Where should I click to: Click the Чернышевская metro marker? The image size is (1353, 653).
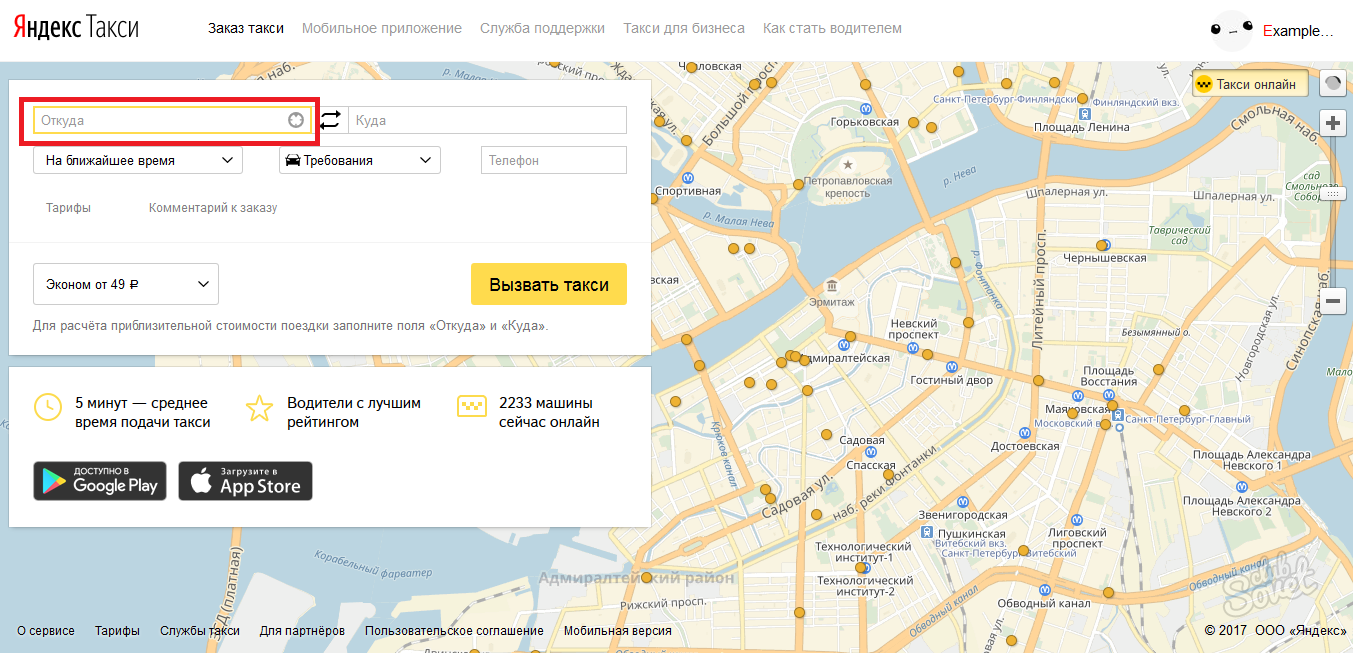1103,244
